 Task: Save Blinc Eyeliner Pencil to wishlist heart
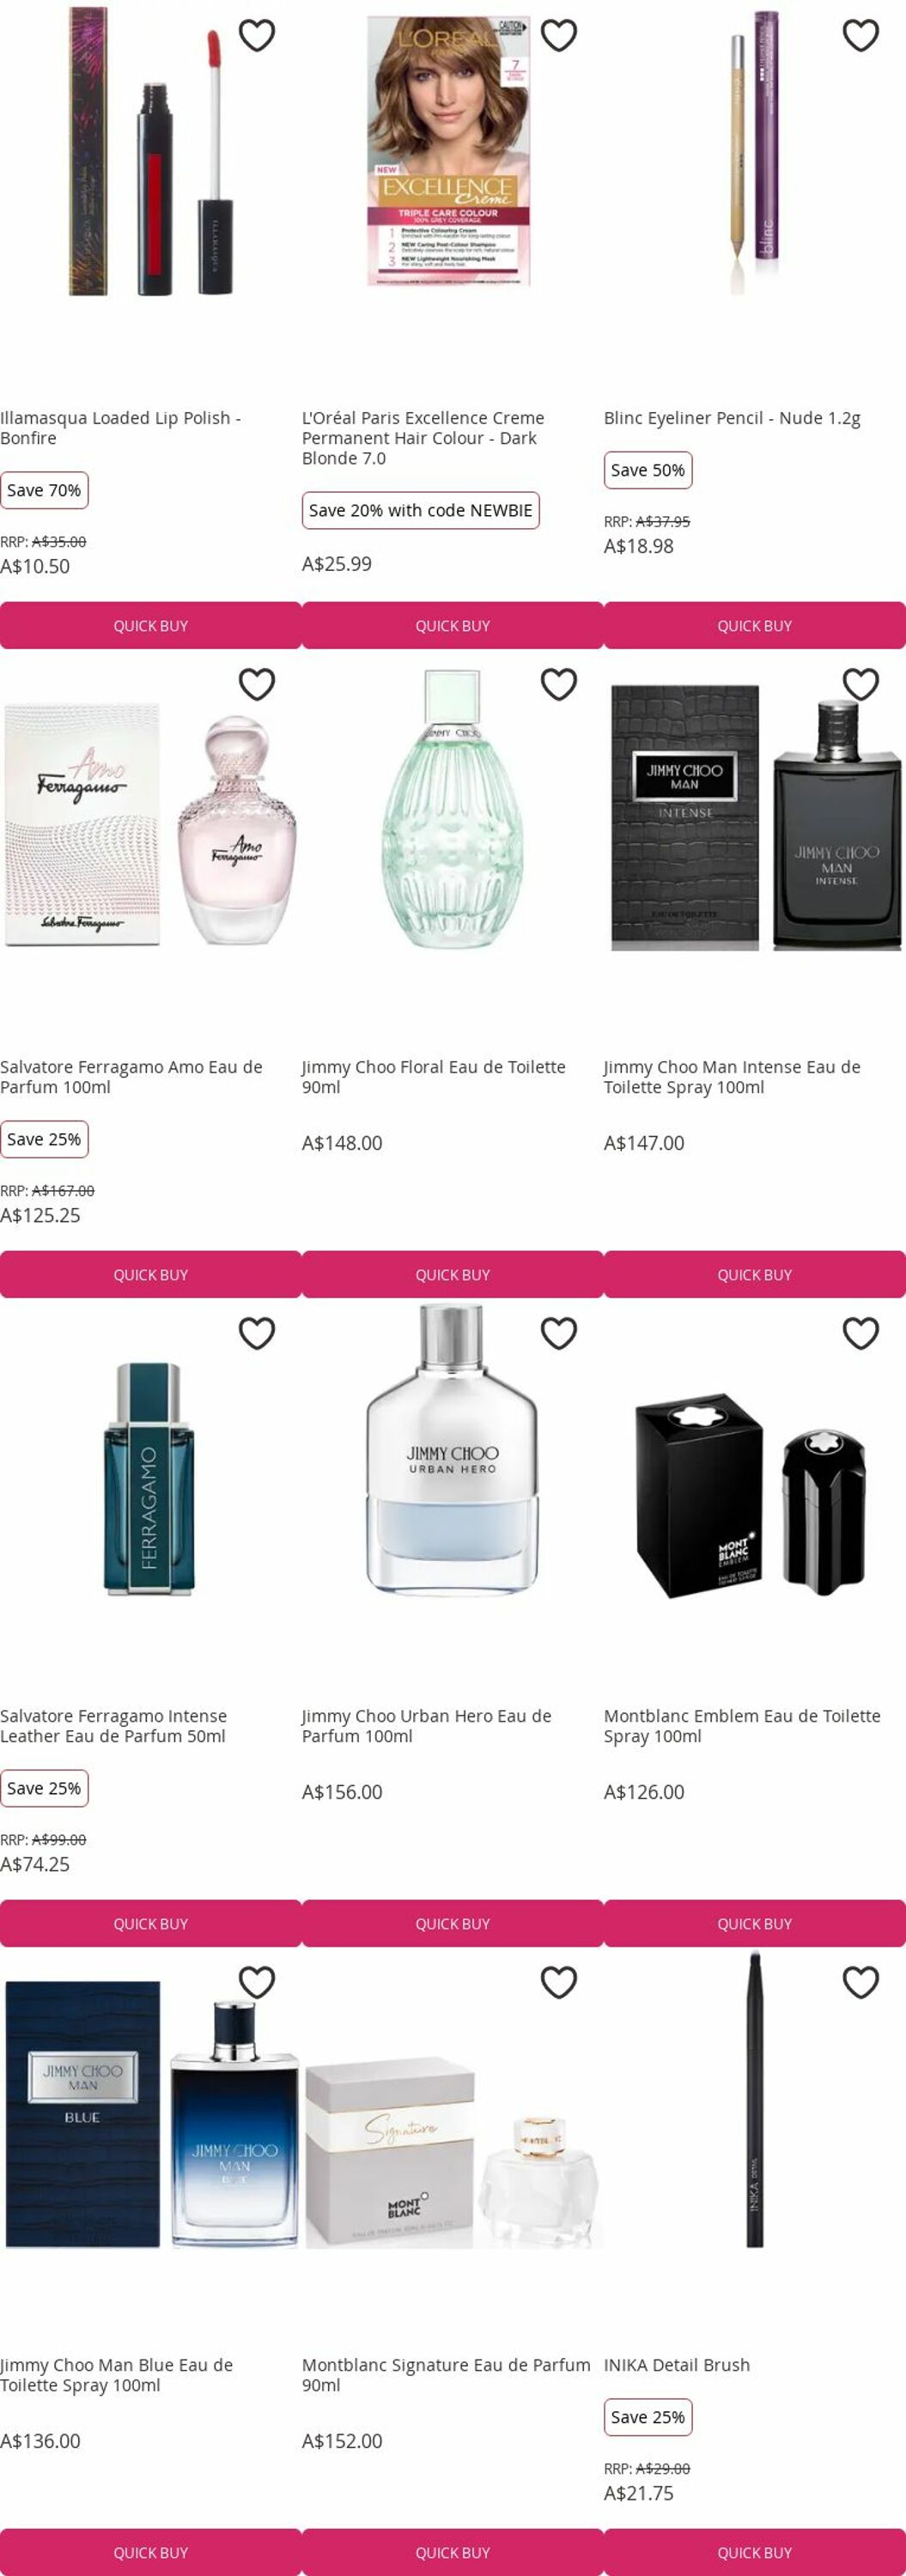pyautogui.click(x=861, y=35)
